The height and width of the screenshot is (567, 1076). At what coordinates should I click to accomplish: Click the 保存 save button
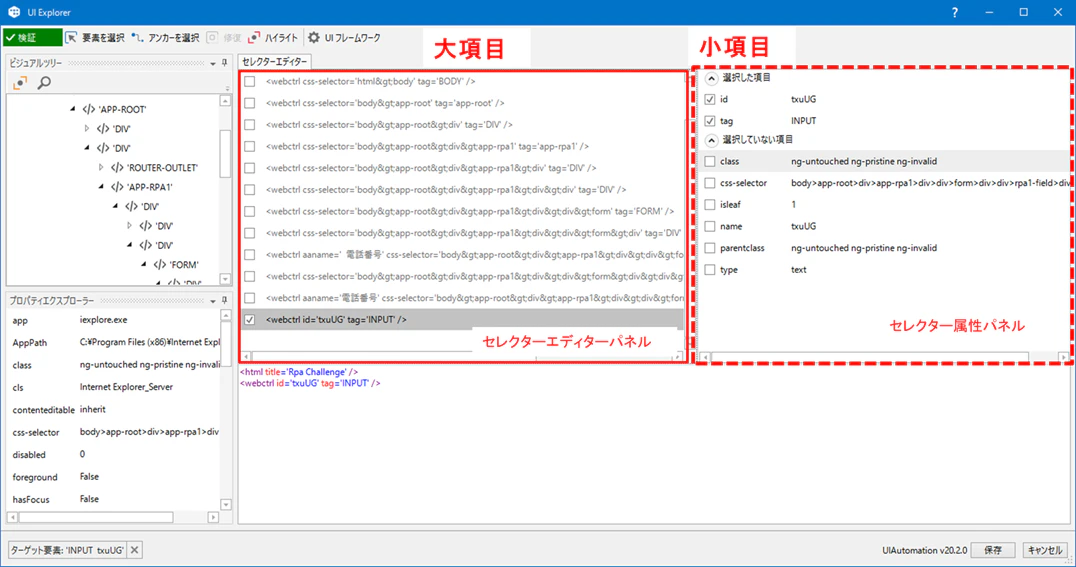993,550
